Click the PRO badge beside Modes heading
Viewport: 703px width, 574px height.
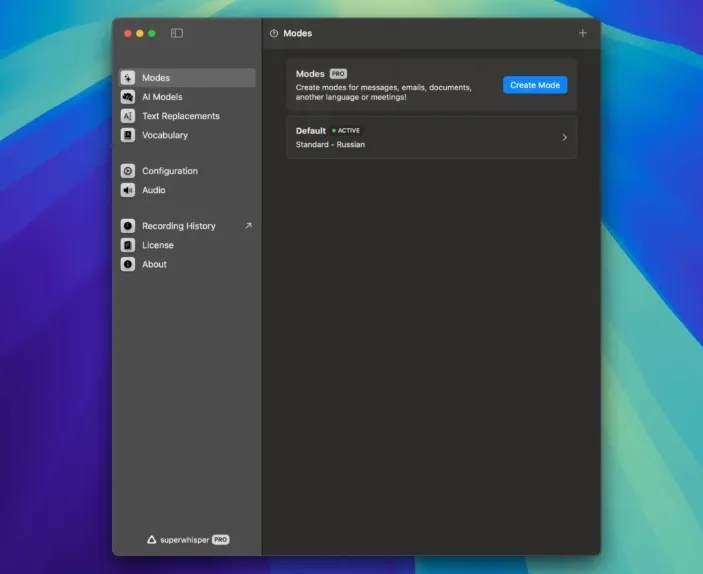(338, 74)
